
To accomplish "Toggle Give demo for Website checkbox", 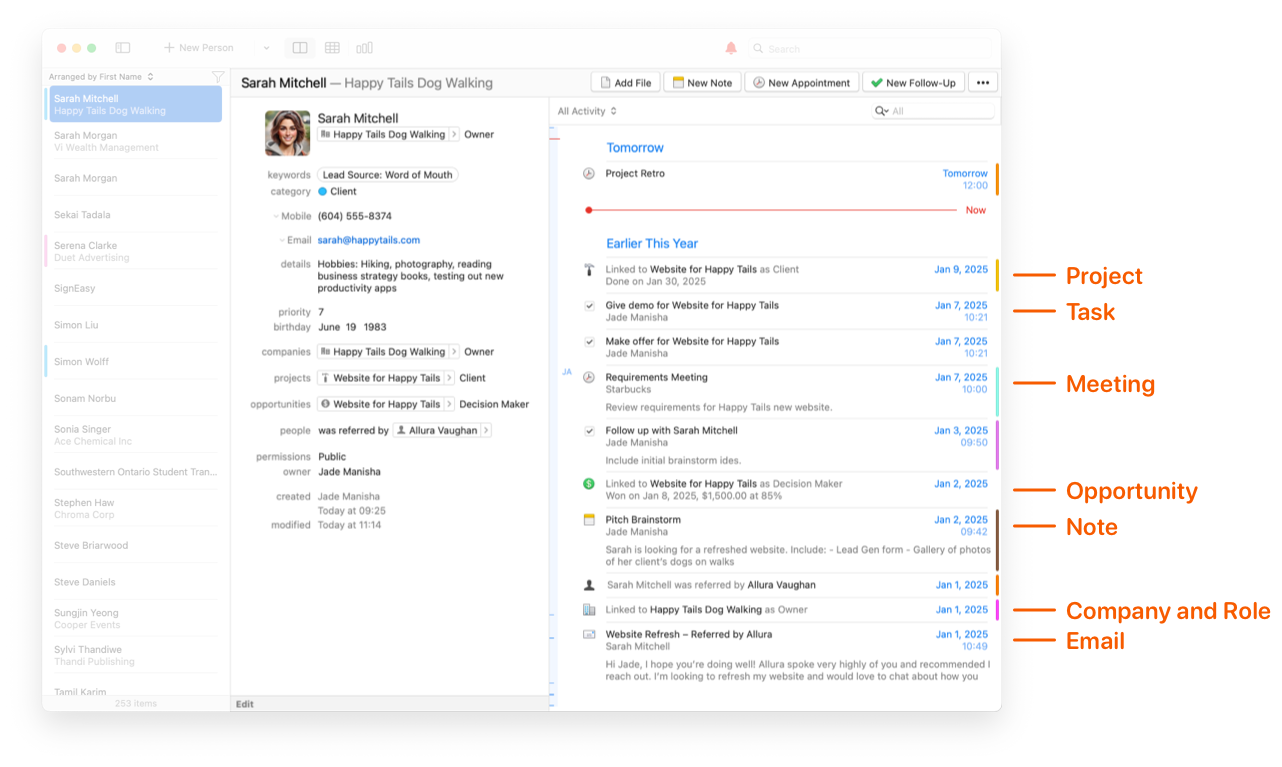I will tap(589, 306).
